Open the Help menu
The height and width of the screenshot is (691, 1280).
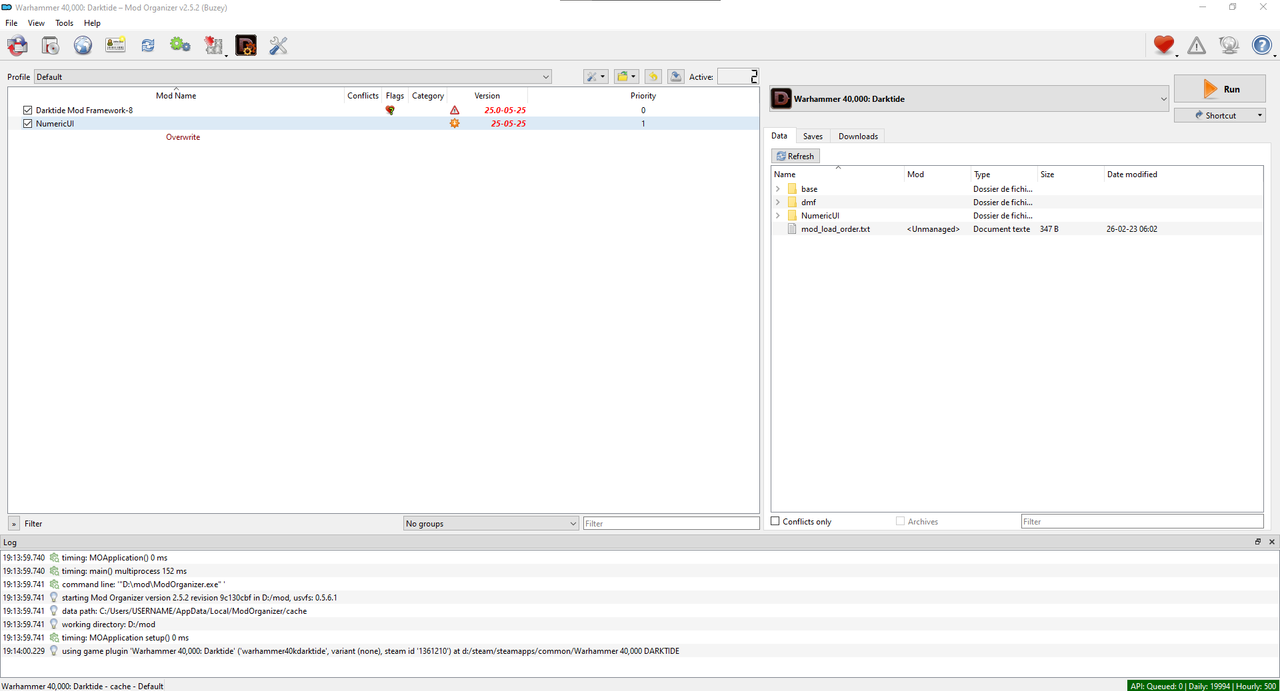[x=92, y=23]
